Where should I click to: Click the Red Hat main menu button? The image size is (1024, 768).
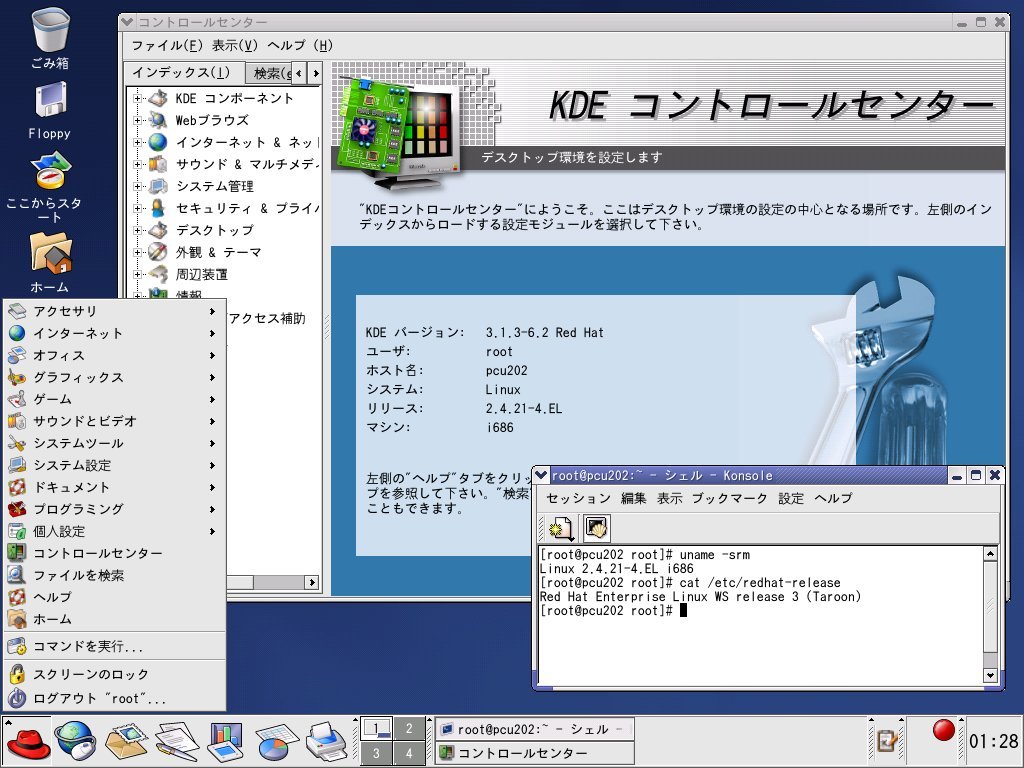tap(27, 741)
